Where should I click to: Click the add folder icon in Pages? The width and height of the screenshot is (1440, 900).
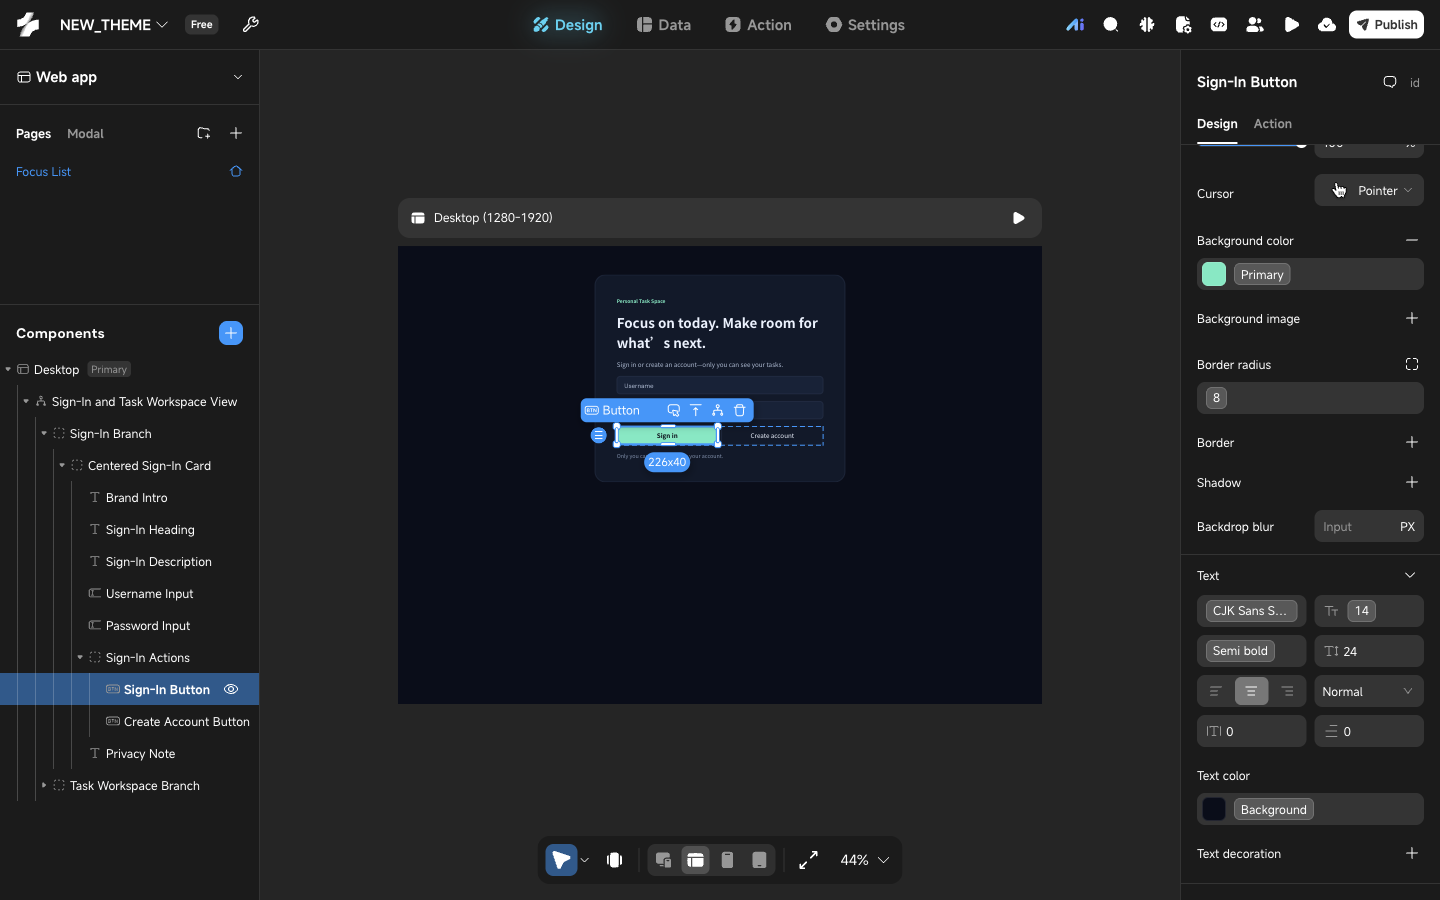tap(204, 133)
